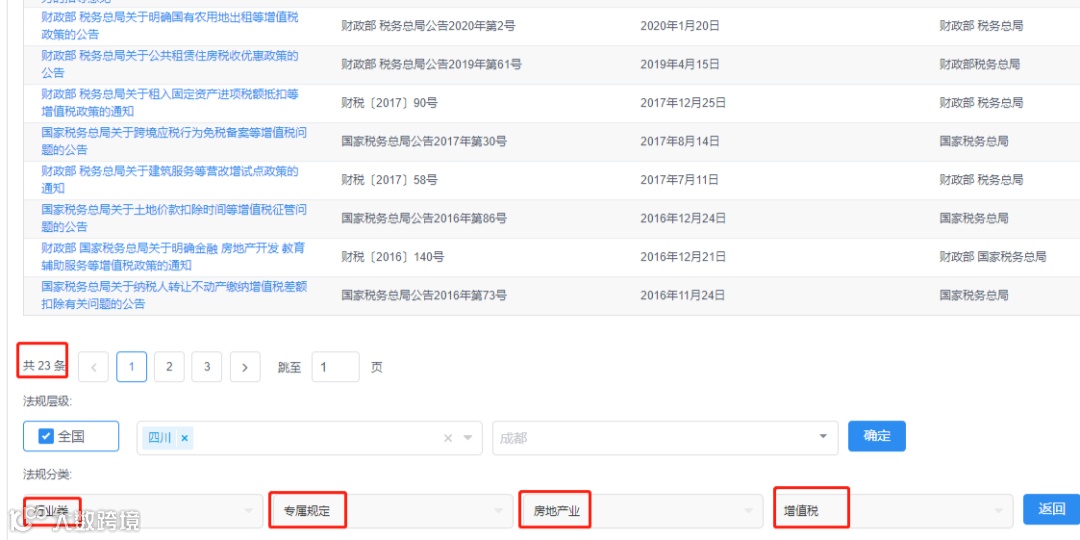Open 明确金融 房地产开发 教育辅助服务 link
This screenshot has width=1080, height=540.
[173, 257]
